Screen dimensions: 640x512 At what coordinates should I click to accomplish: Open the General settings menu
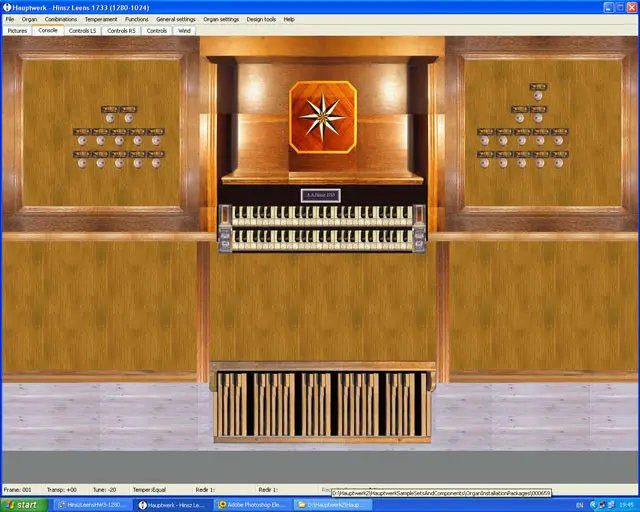[175, 19]
